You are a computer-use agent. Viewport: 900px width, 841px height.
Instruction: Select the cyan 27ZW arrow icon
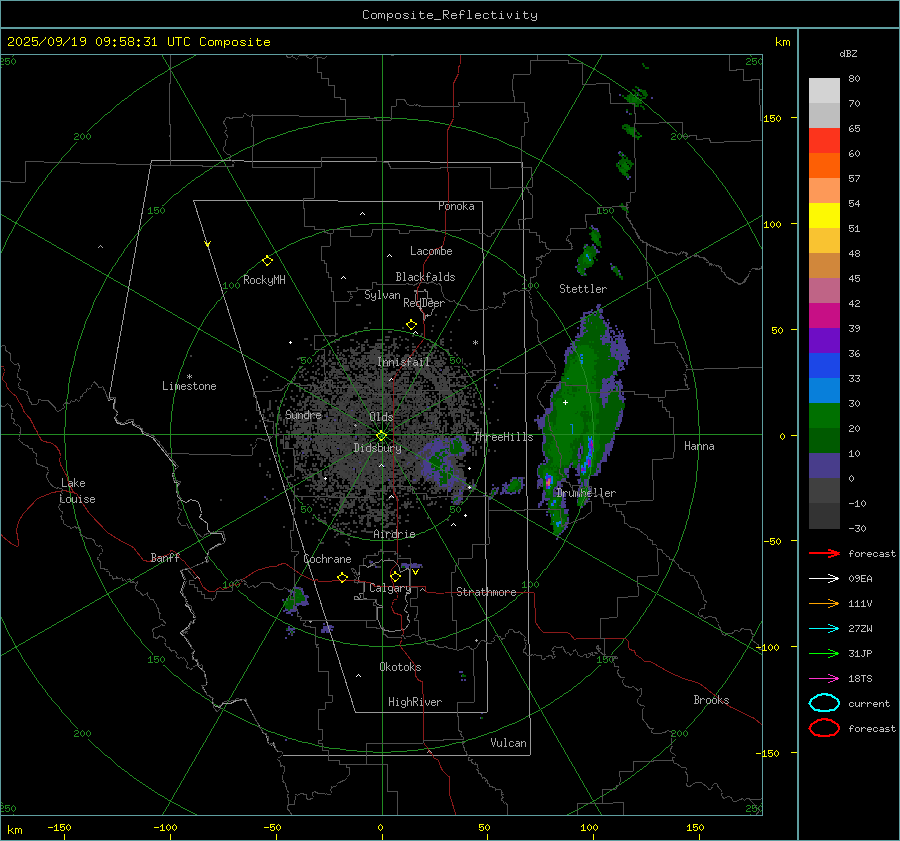click(x=824, y=628)
